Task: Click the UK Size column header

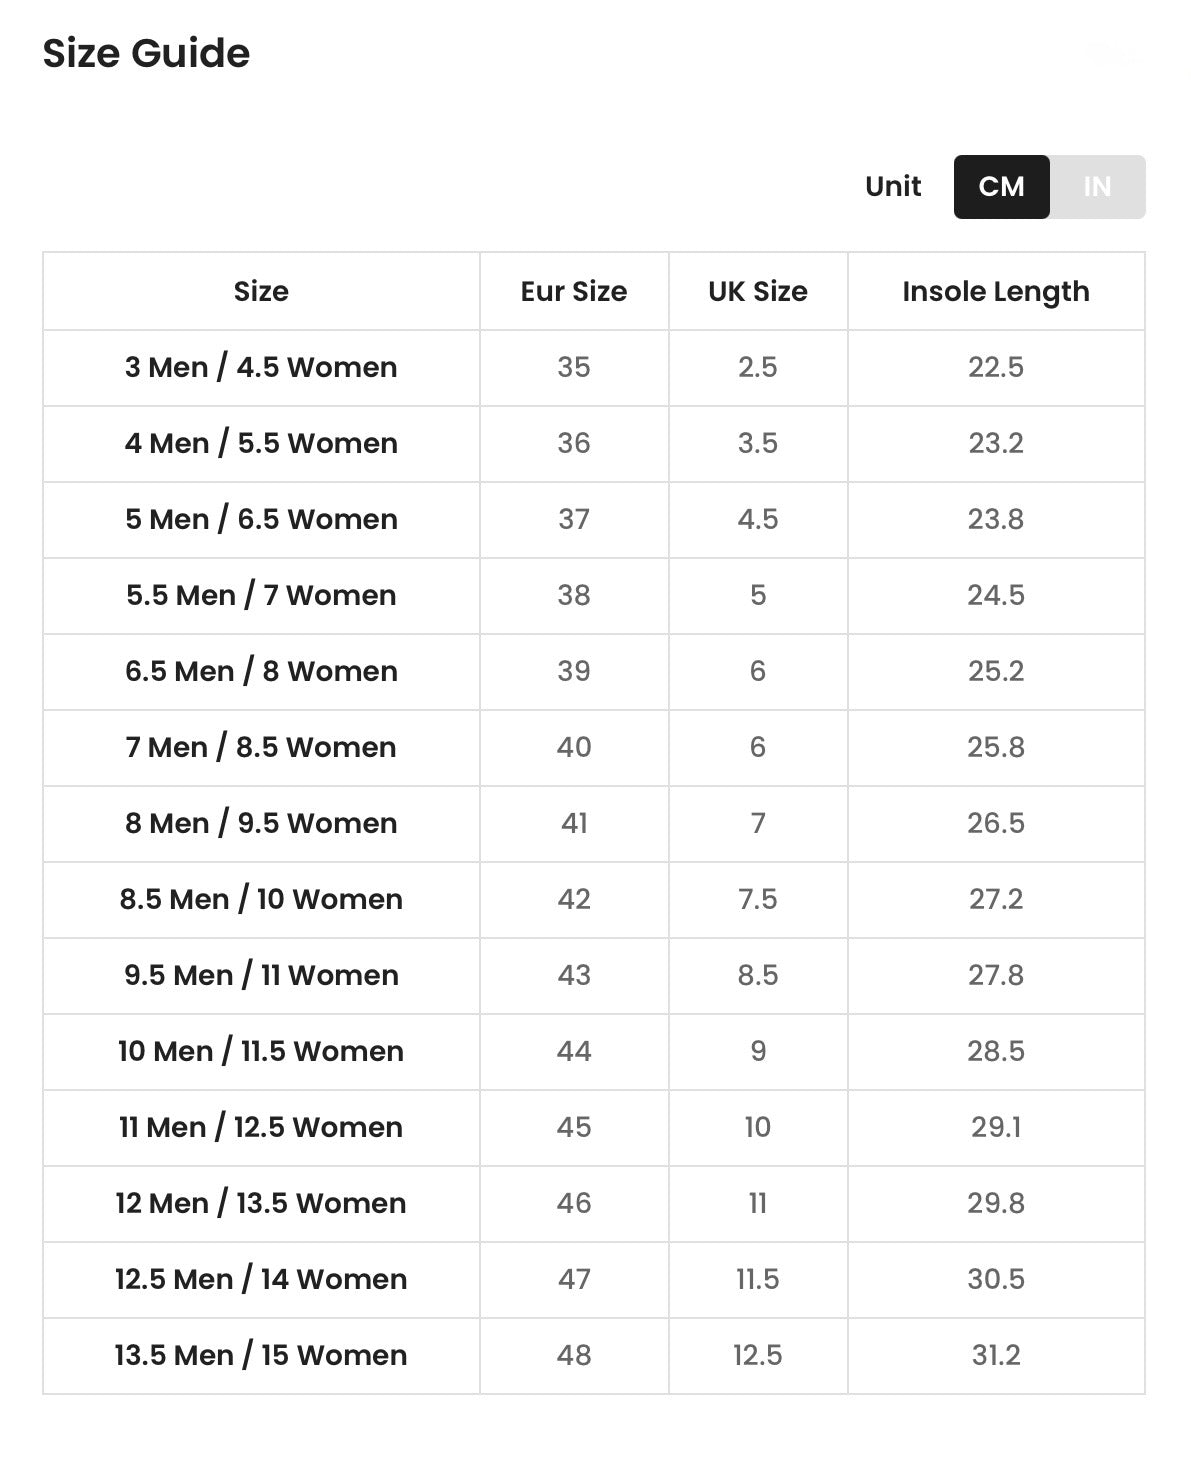Action: (758, 291)
